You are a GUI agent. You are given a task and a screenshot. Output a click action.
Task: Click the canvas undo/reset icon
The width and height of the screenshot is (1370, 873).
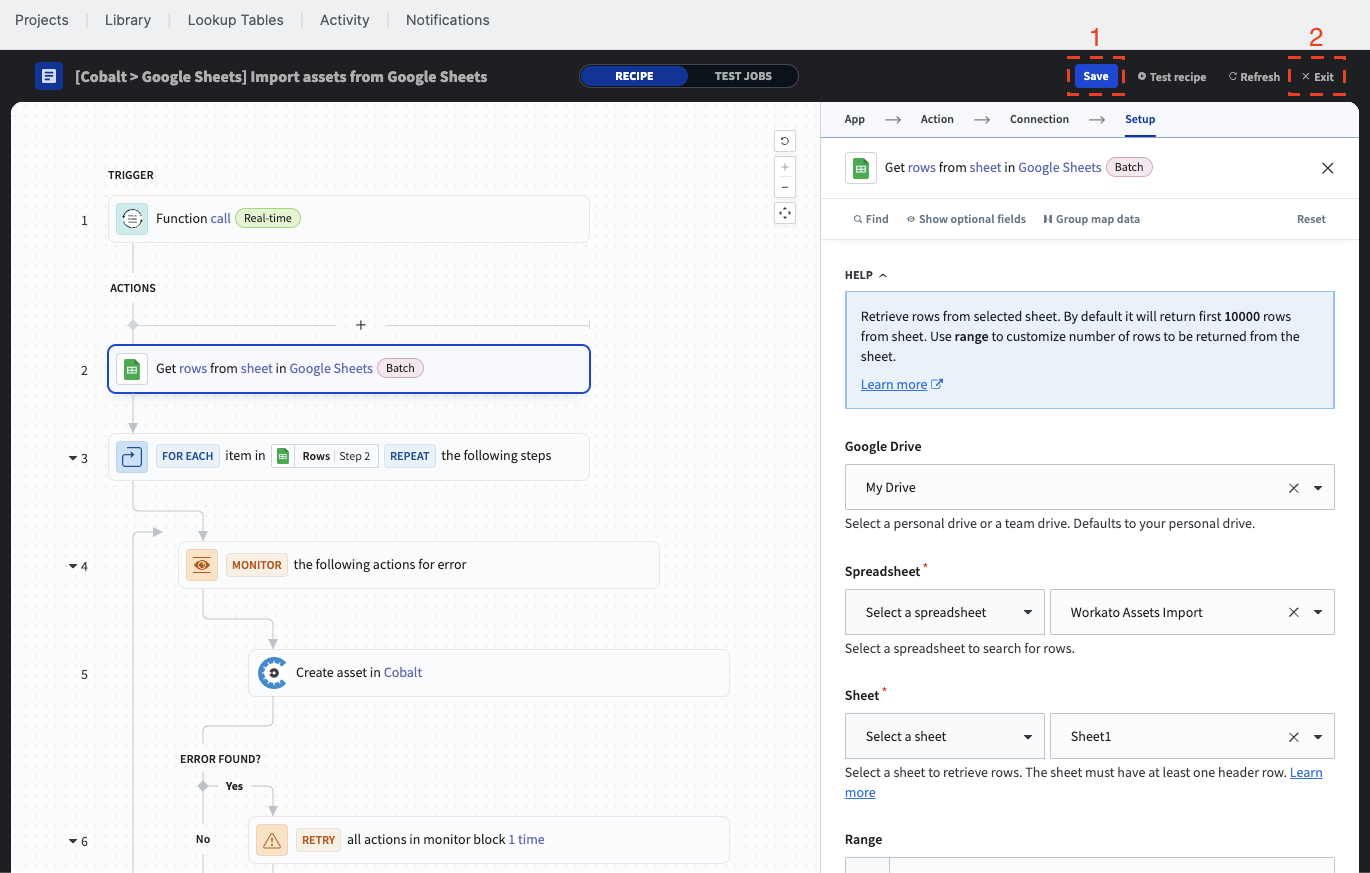pyautogui.click(x=785, y=141)
